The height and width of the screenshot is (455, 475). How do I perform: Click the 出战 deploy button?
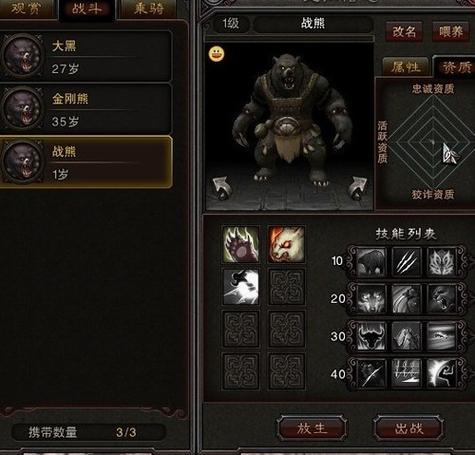coord(409,428)
